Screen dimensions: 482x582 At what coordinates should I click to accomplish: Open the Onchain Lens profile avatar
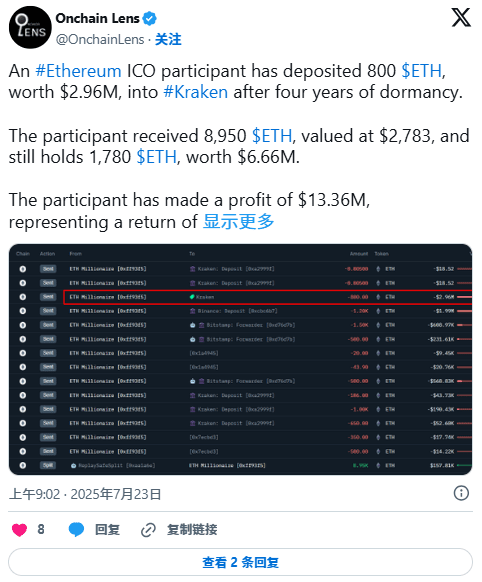pos(30,27)
